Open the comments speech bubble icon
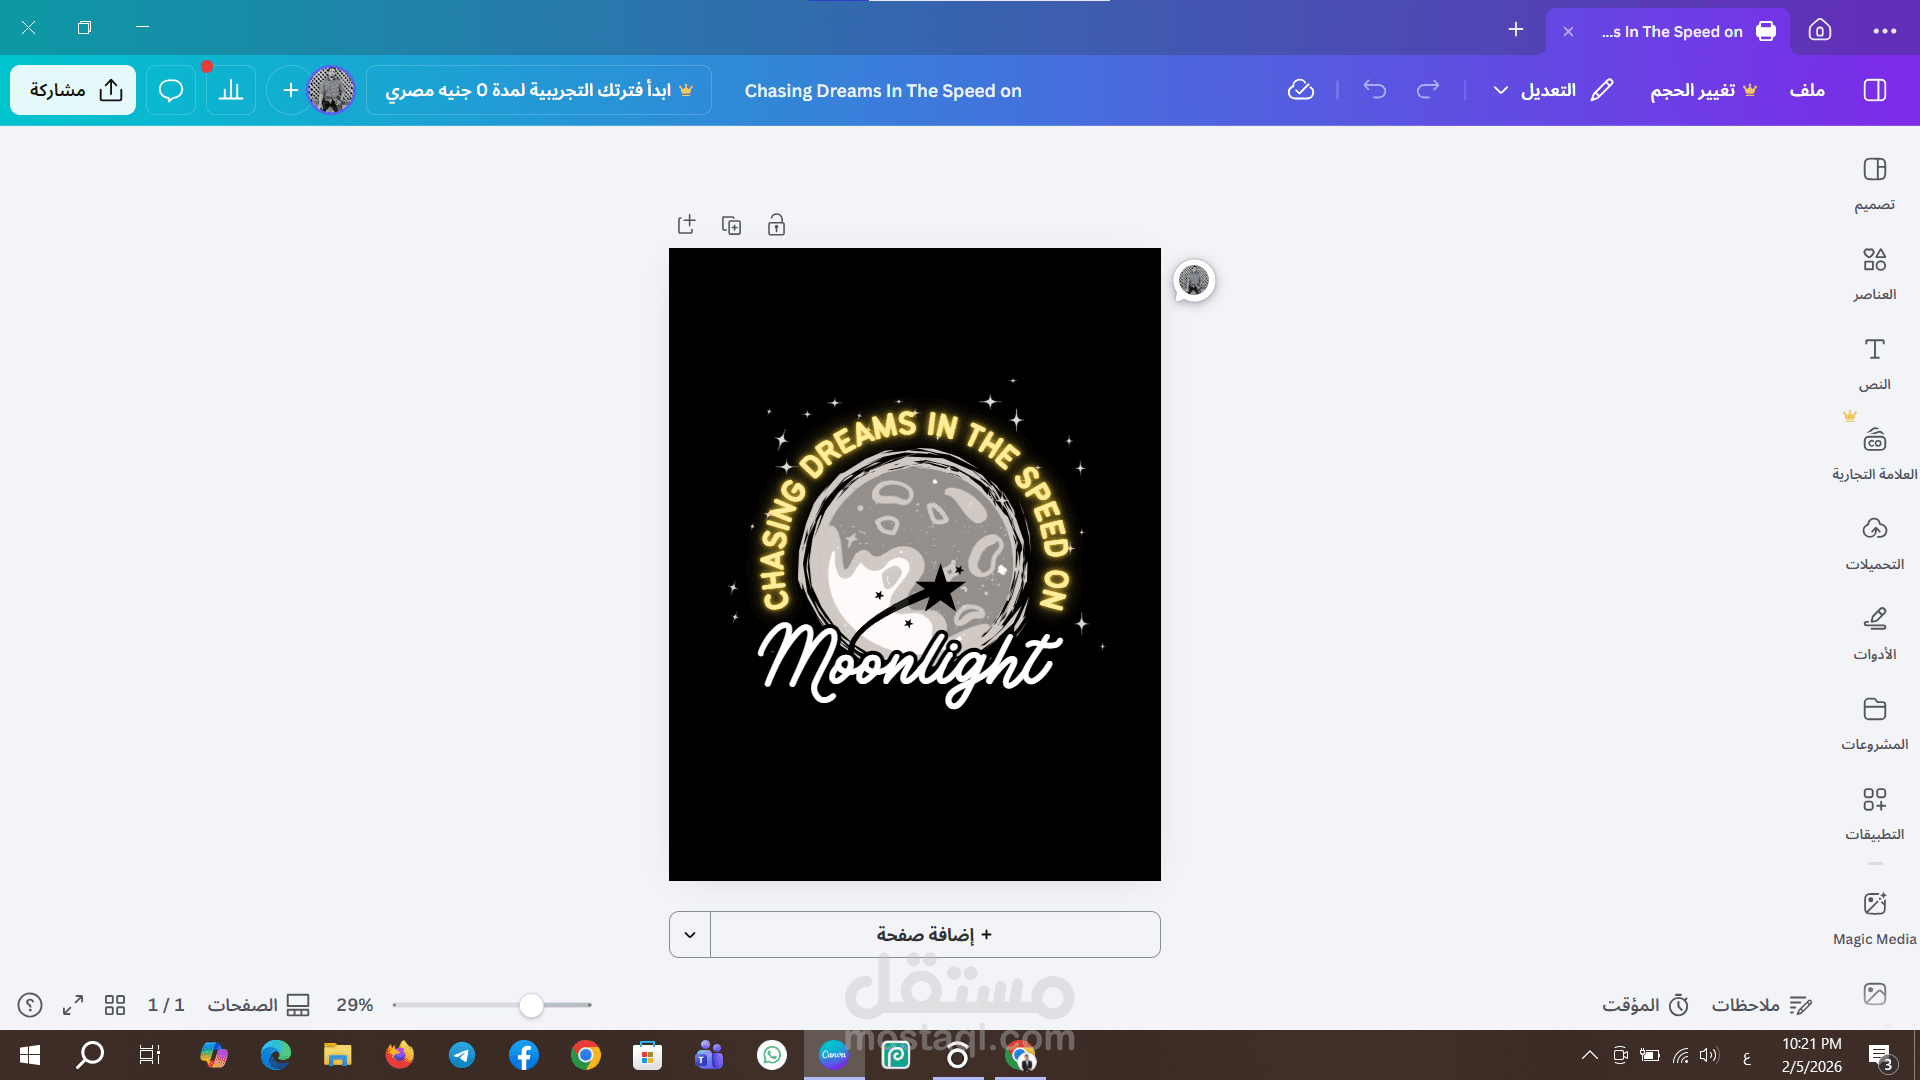 [x=171, y=90]
